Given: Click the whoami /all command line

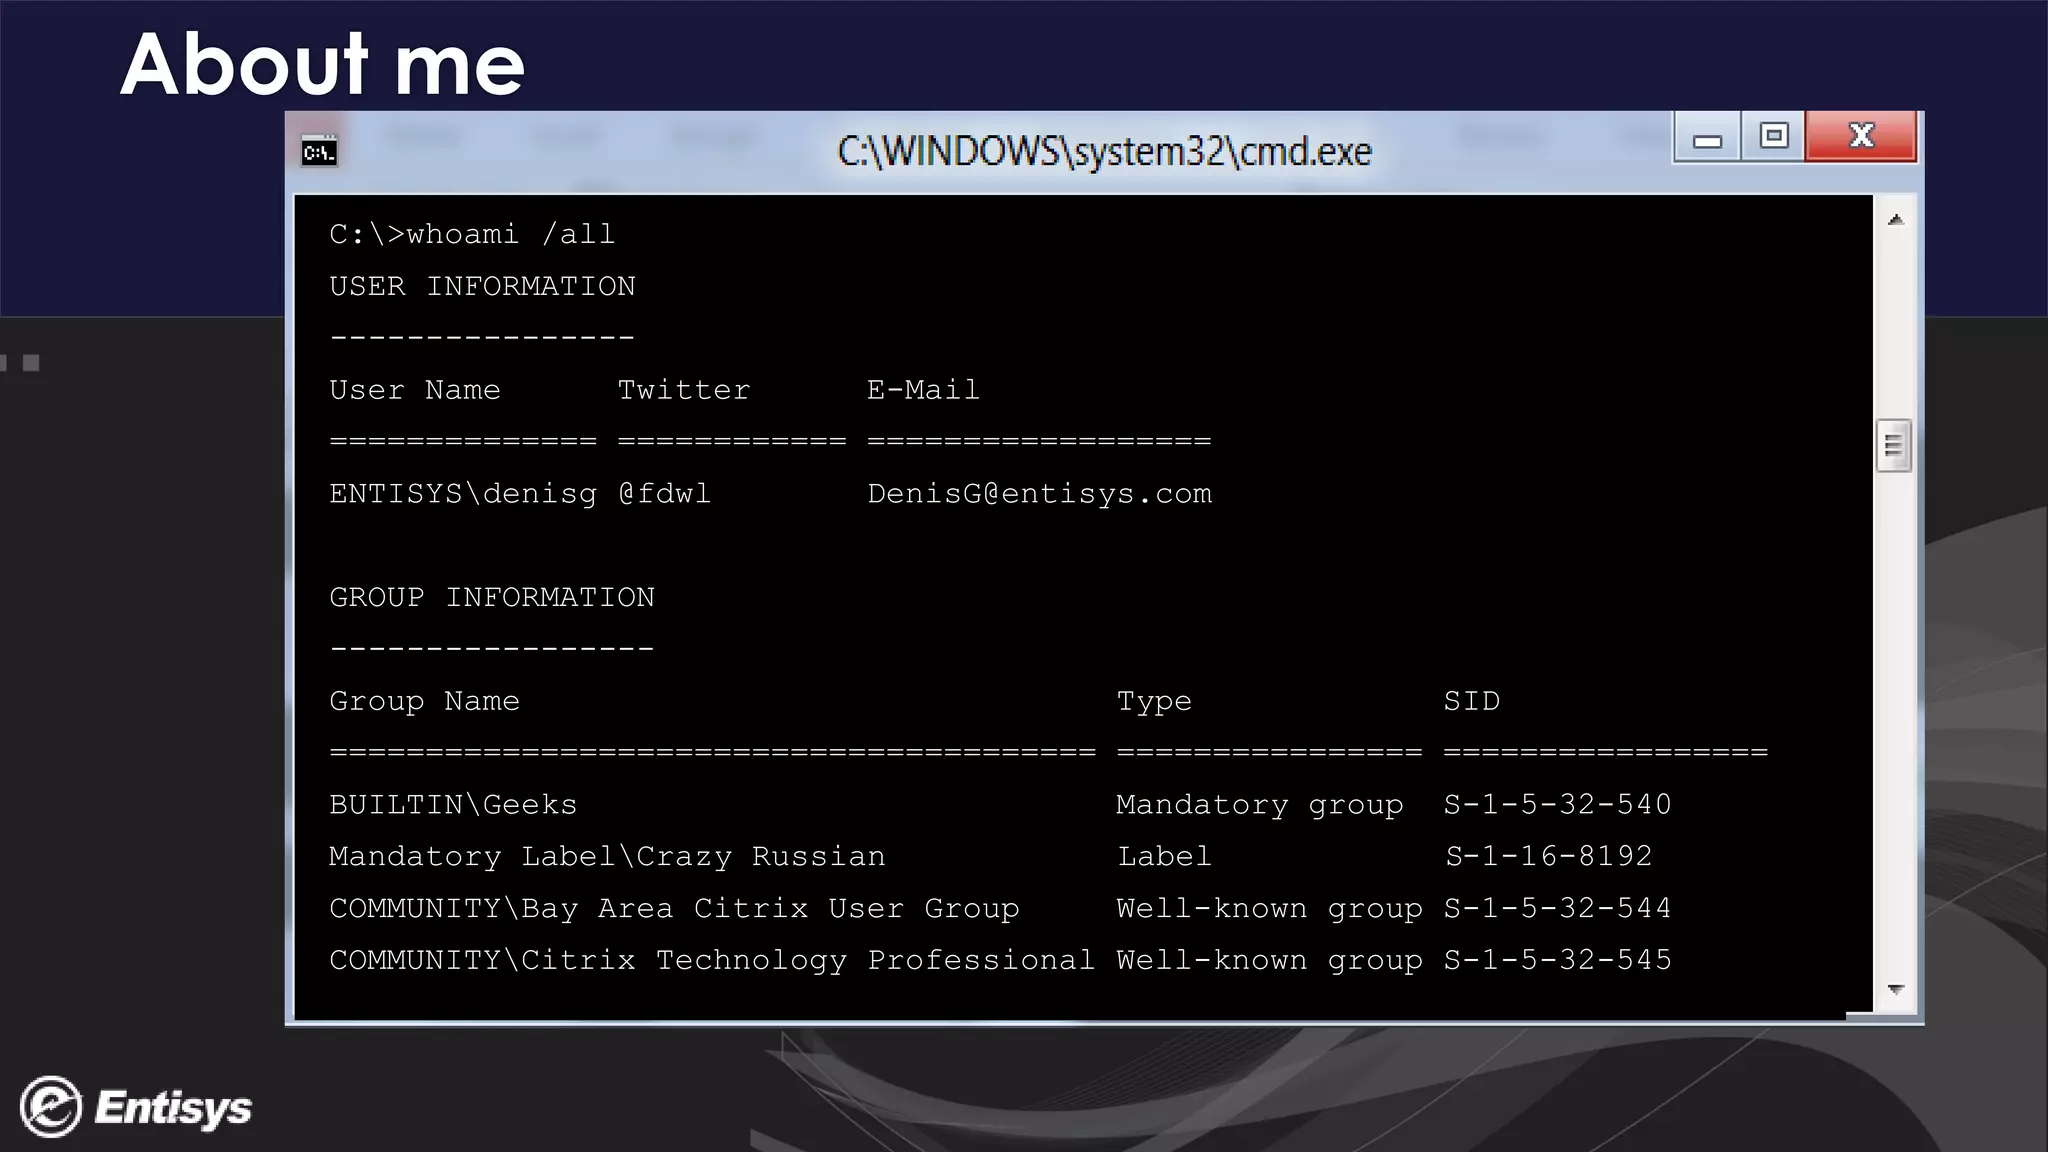Looking at the screenshot, I should (472, 235).
